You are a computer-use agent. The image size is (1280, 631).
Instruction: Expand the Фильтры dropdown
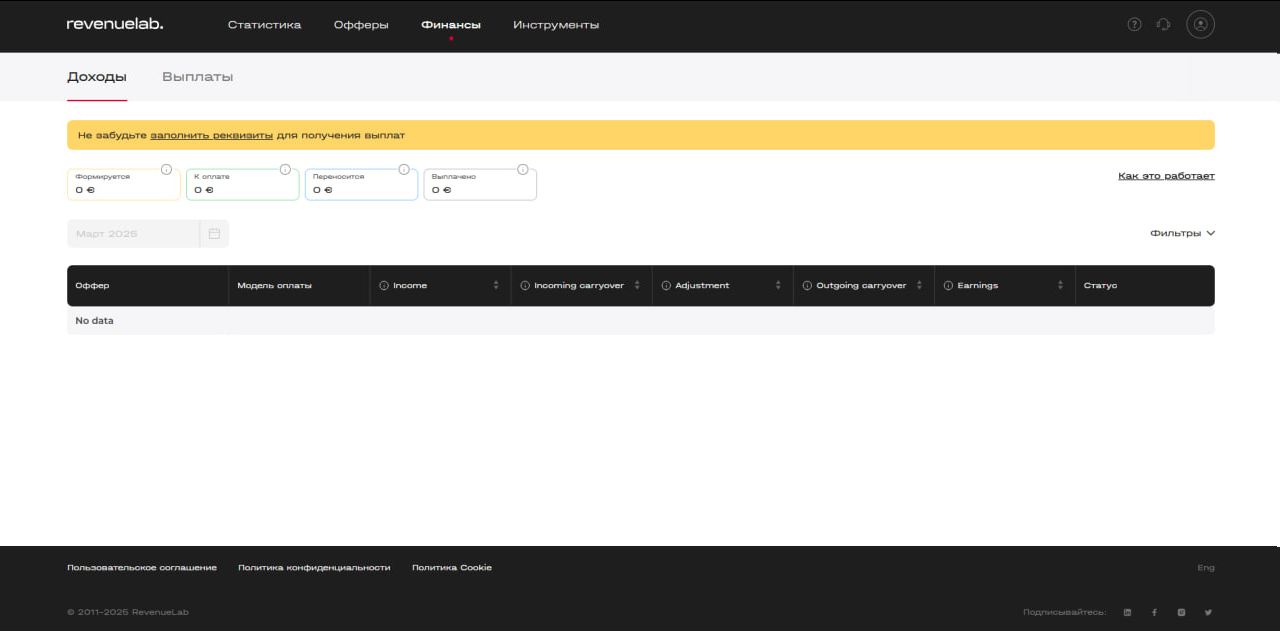[1182, 233]
